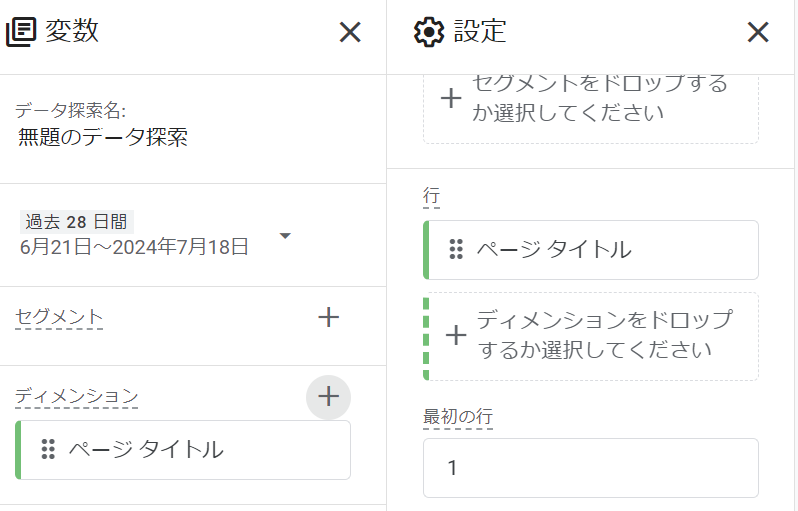Add a new dimension with plus icon

[328, 396]
